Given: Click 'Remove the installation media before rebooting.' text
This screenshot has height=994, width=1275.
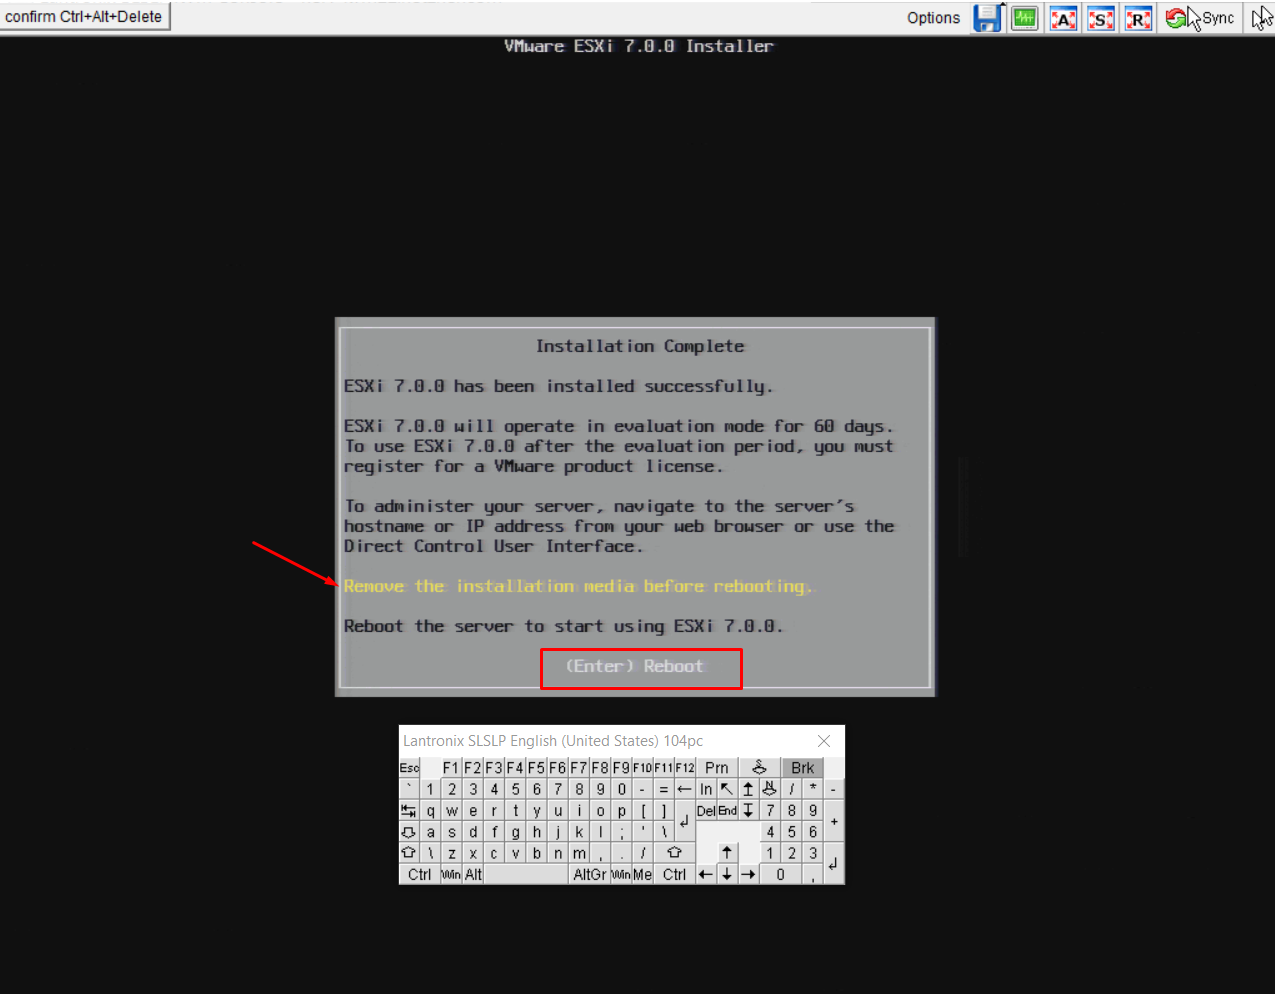Looking at the screenshot, I should 578,586.
